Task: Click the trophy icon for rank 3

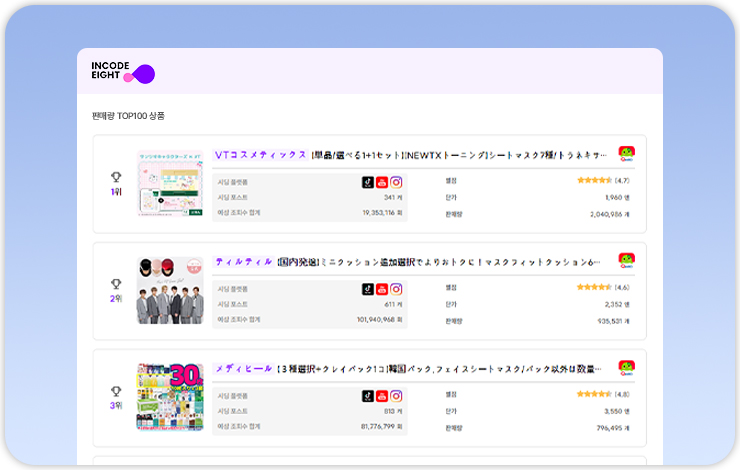Action: pos(116,391)
